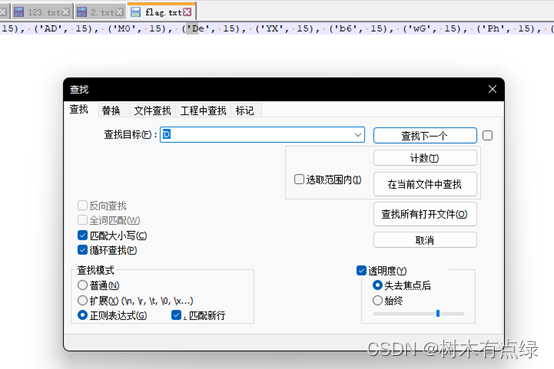Image resolution: width=554 pixels, height=369 pixels.
Task: Click the save icon on 123.txt tab
Action: [x=19, y=12]
